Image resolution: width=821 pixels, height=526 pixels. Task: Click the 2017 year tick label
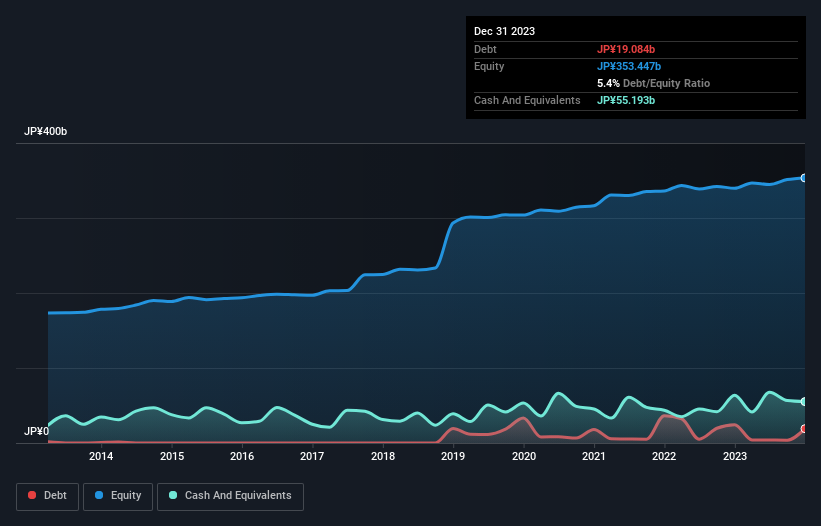click(312, 457)
